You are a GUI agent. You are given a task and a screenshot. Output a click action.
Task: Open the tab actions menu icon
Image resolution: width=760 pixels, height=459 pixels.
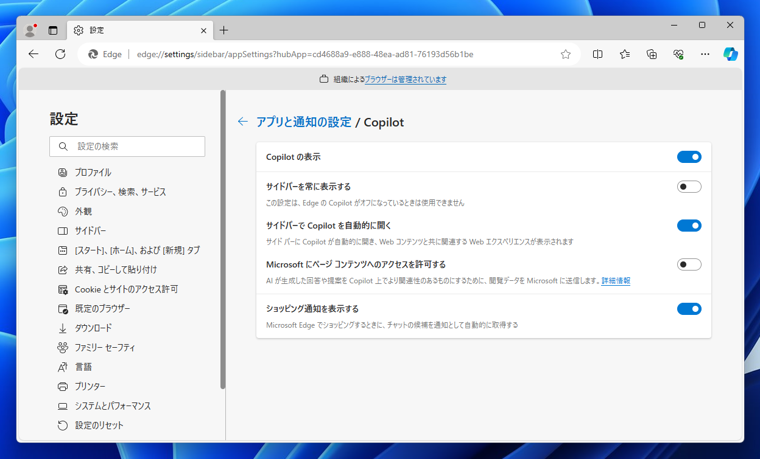(53, 31)
